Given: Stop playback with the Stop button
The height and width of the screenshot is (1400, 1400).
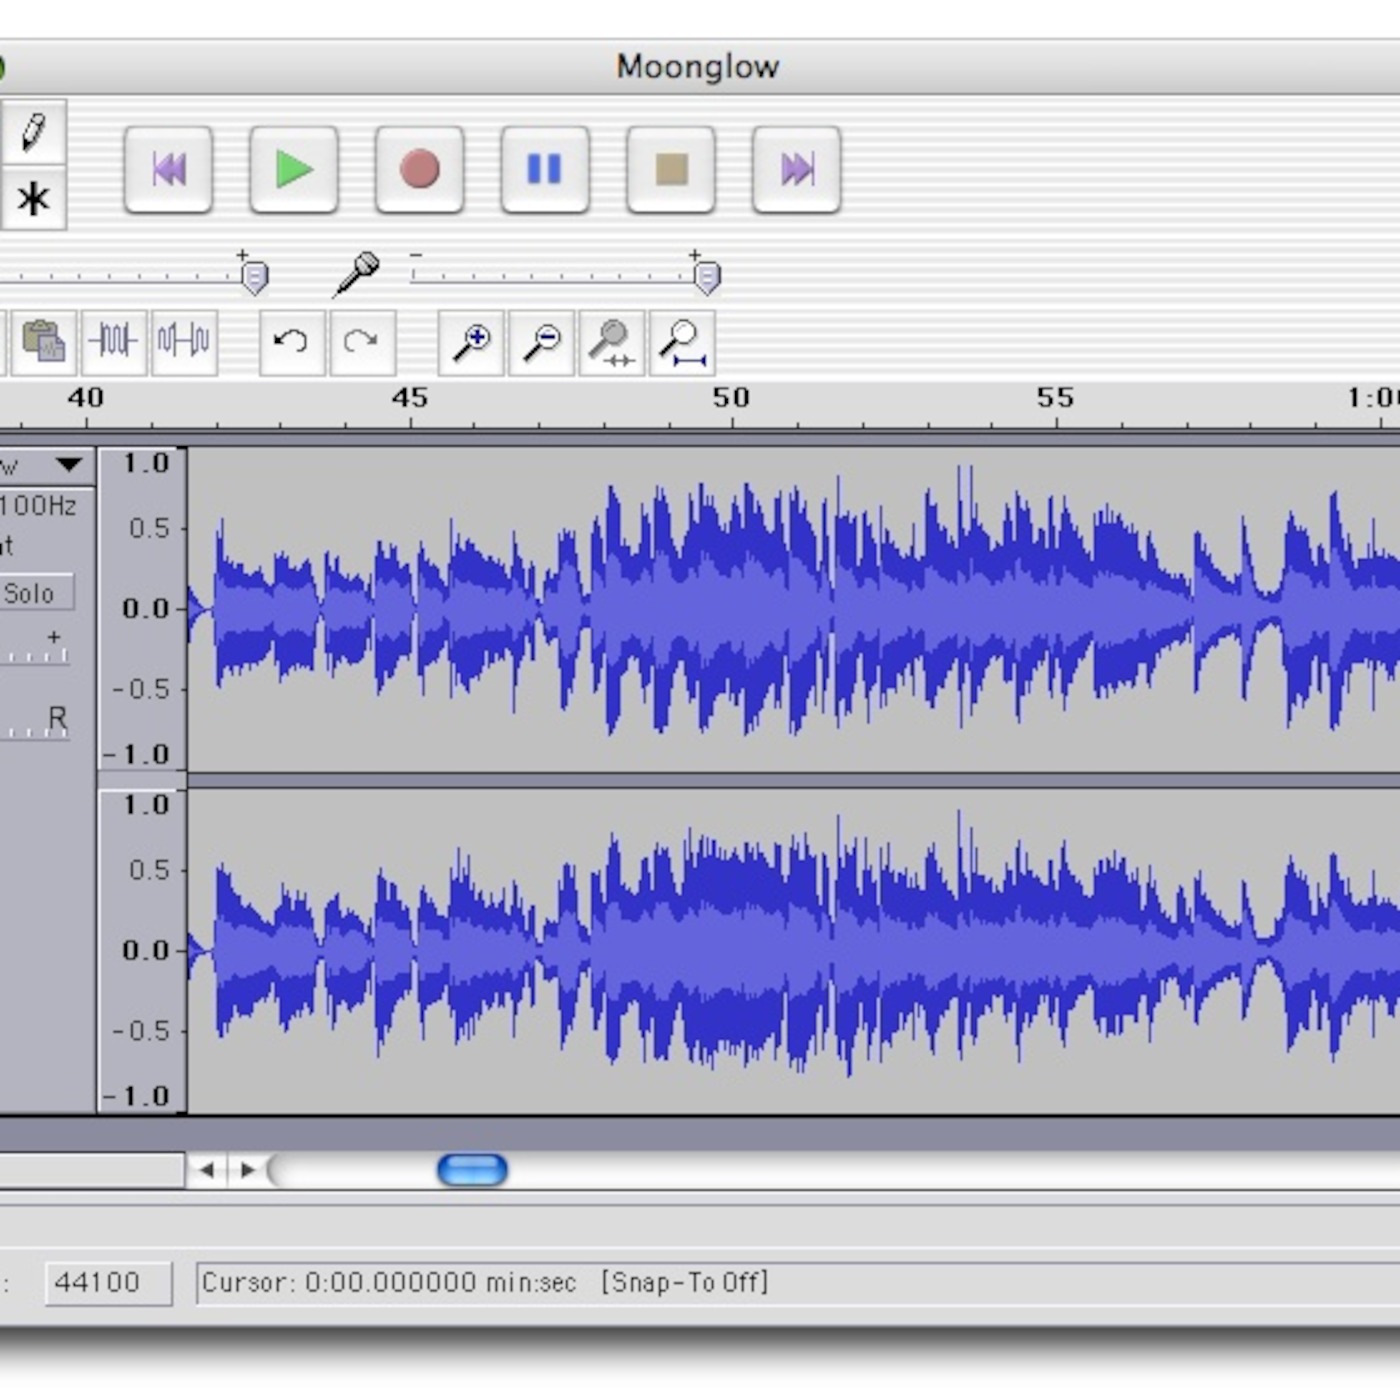Looking at the screenshot, I should (x=670, y=170).
